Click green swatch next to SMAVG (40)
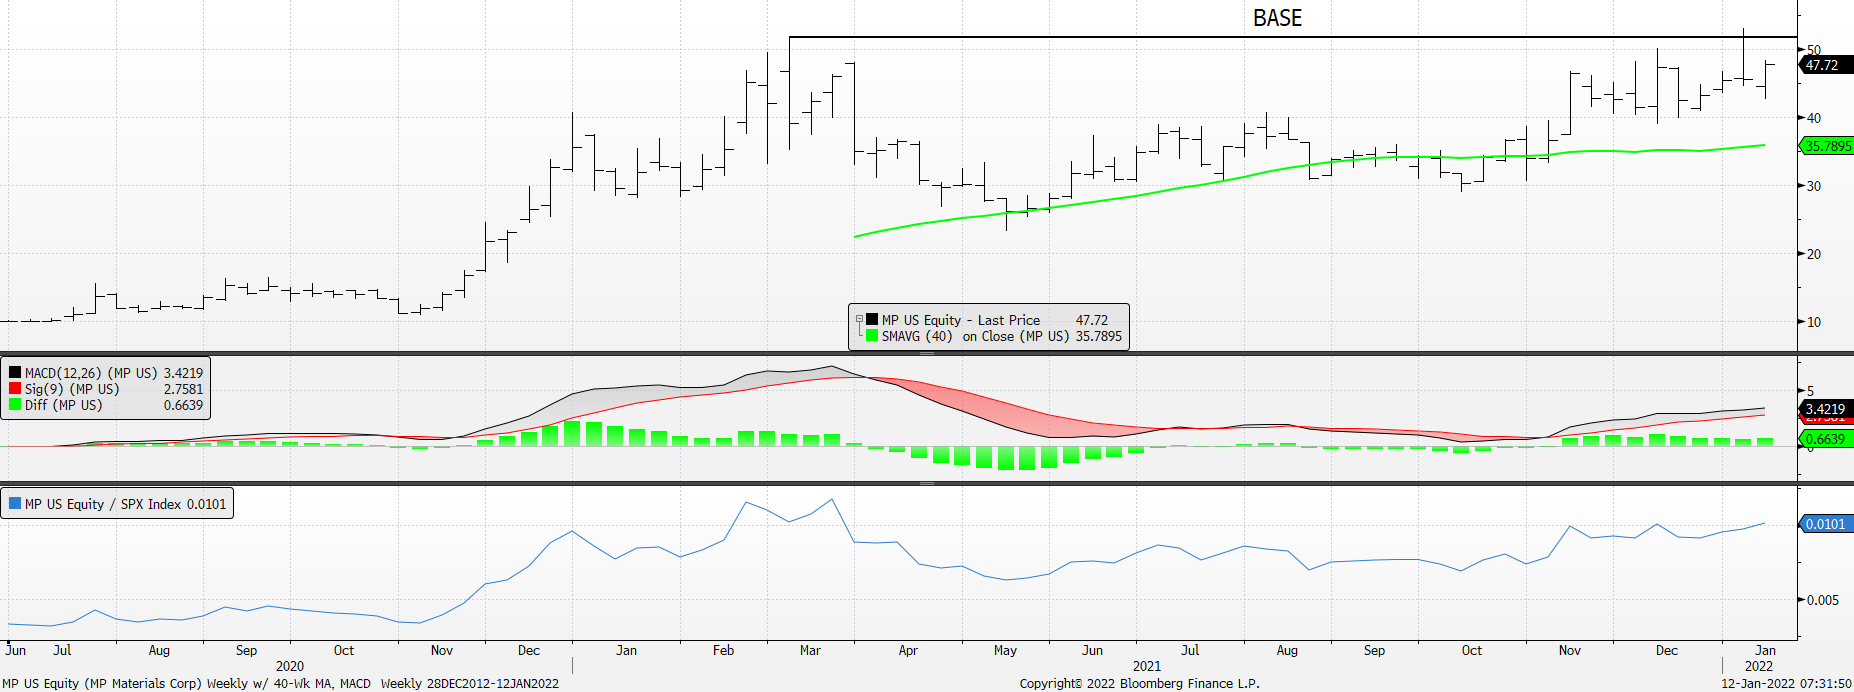 (872, 336)
